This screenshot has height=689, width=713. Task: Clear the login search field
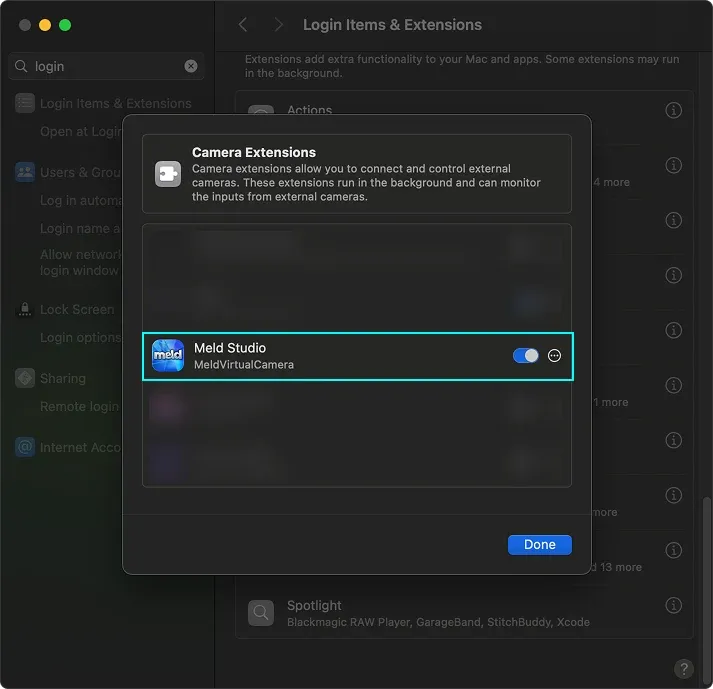[191, 66]
